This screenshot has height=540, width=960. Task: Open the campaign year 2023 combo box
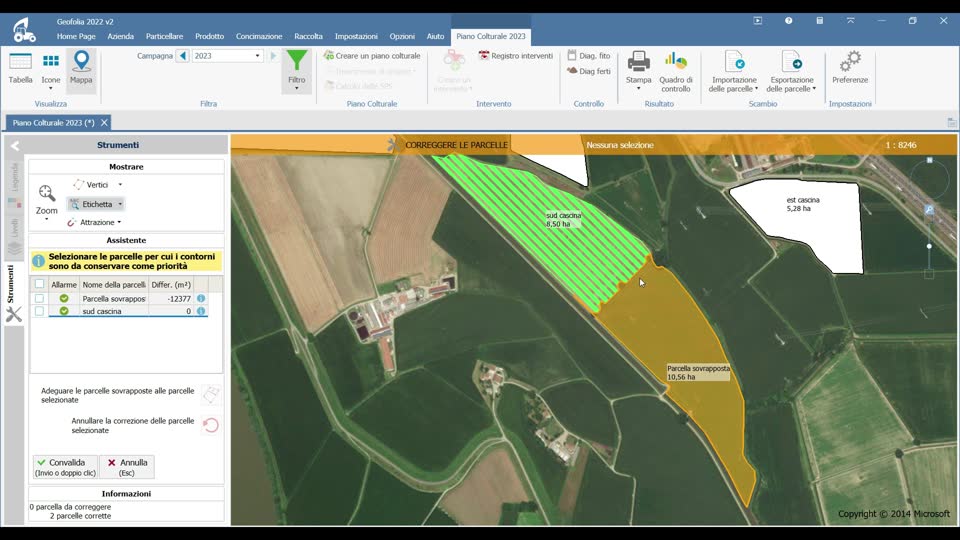coord(228,56)
